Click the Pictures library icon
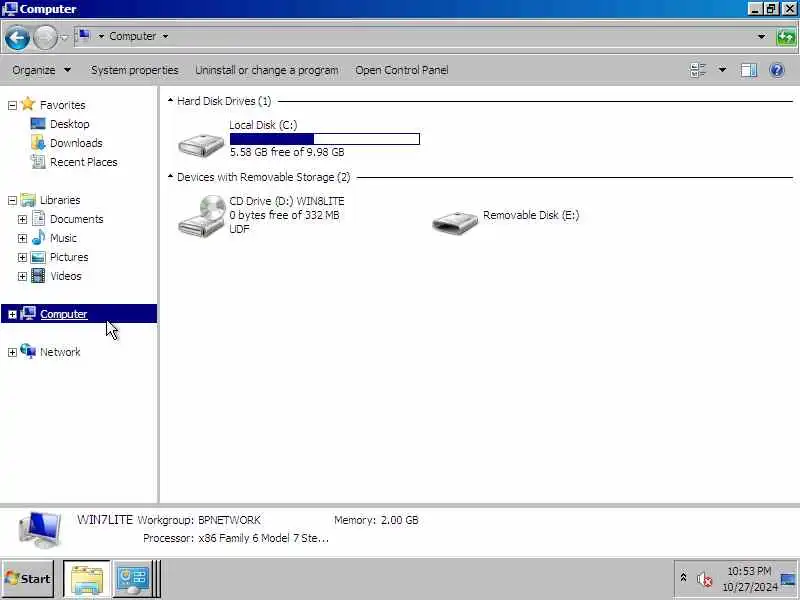This screenshot has width=800, height=600. 38,257
